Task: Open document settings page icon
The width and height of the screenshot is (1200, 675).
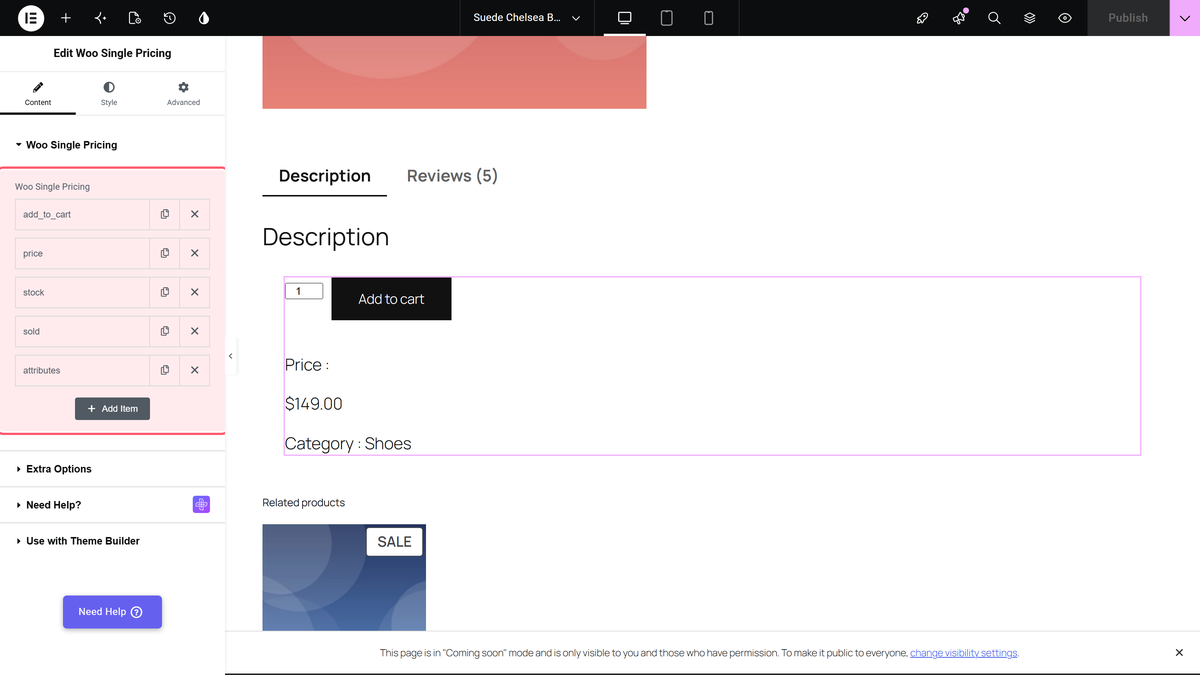Action: coord(135,18)
